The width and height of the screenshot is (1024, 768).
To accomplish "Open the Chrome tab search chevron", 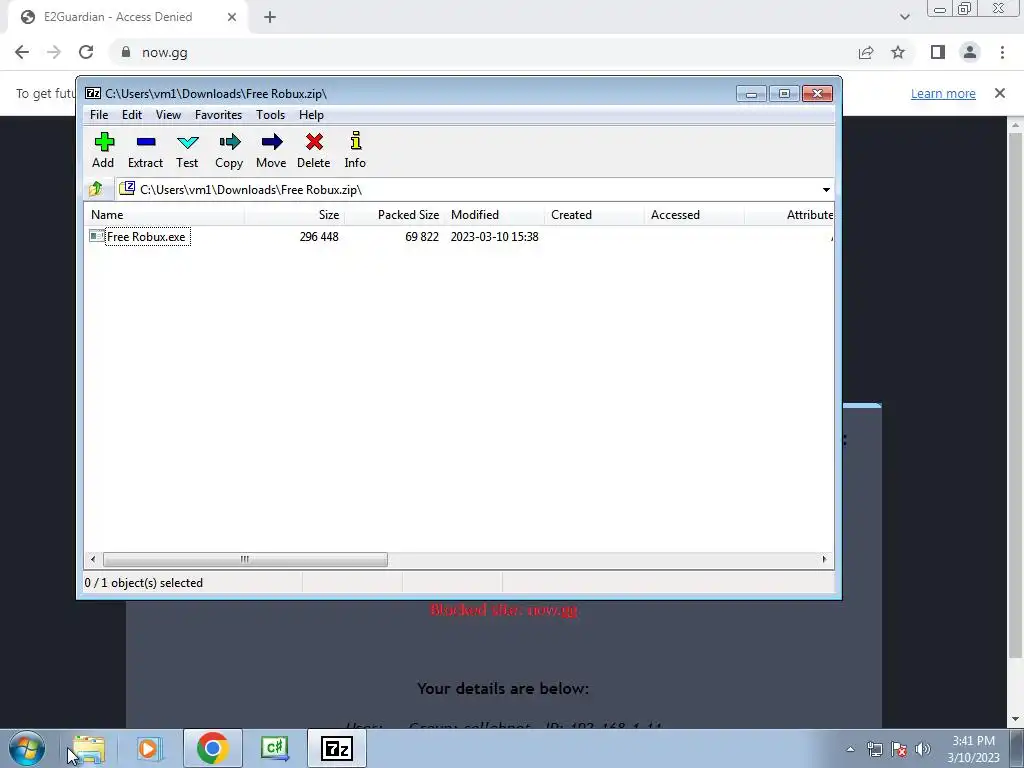I will click(904, 17).
